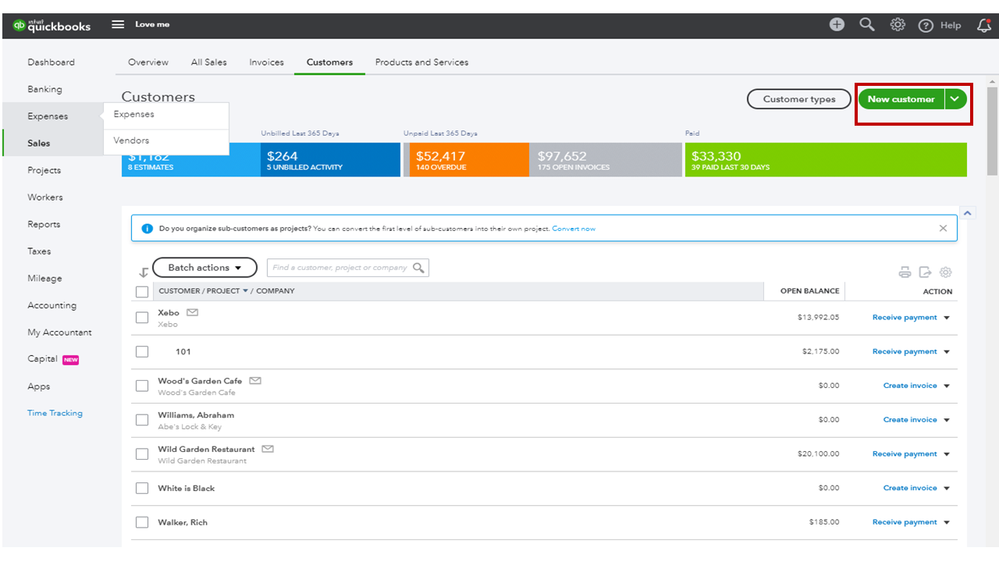Viewport: 999px width, 562px height.
Task: Click New customer button
Action: pyautogui.click(x=901, y=99)
